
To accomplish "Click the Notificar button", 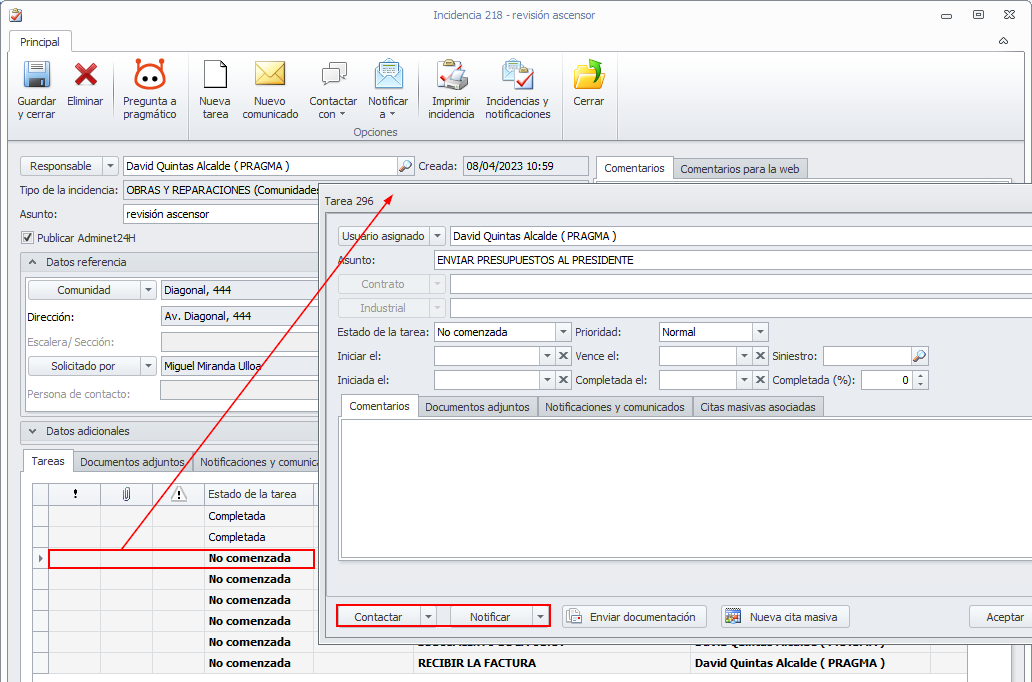I will pos(490,617).
